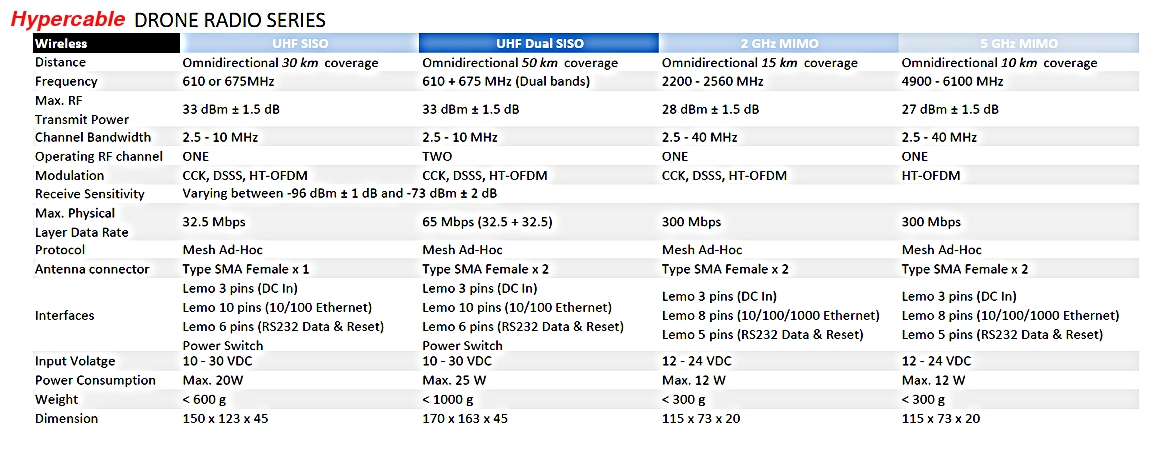Select the 5 GHz MIMO header
The width and height of the screenshot is (1164, 470).
pos(1018,43)
